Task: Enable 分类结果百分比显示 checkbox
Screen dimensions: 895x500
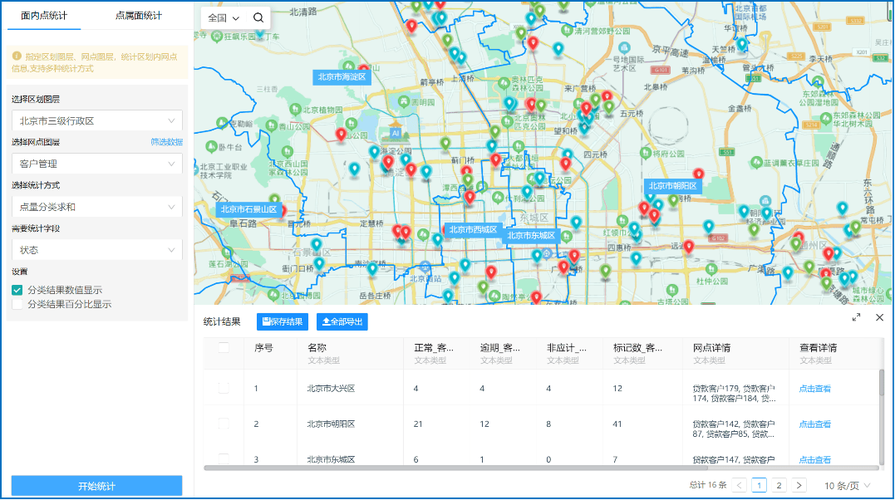Action: point(17,304)
